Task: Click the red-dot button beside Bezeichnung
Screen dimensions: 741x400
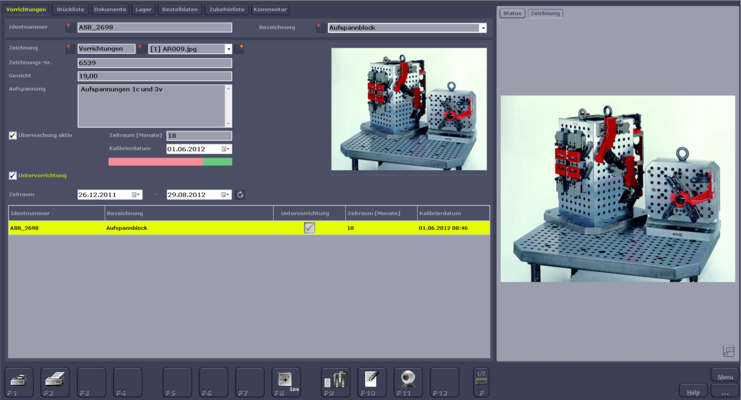Action: pos(320,28)
